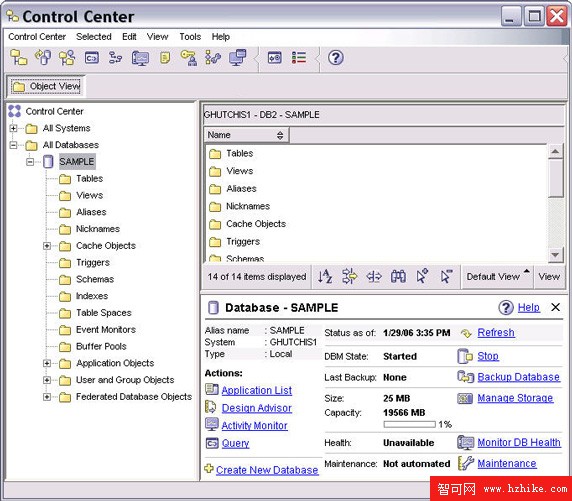
Task: Click the Object View tab button
Action: 46,86
